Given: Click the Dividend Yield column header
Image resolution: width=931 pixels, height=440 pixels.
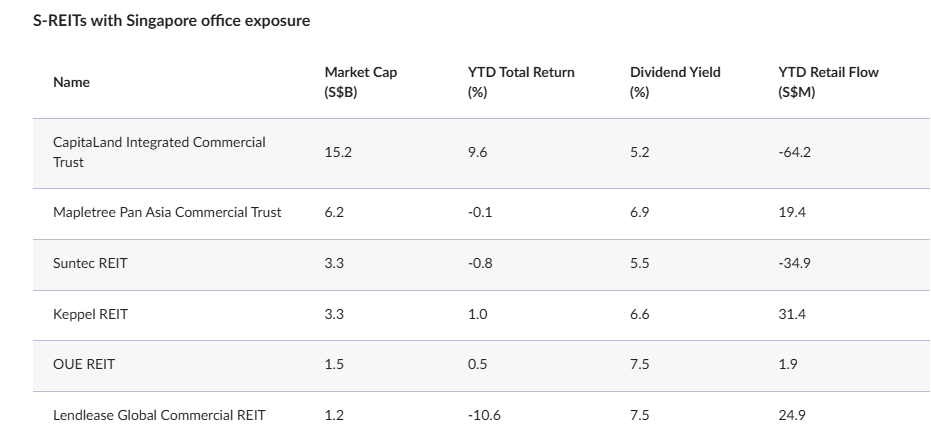Looking at the screenshot, I should tap(674, 82).
